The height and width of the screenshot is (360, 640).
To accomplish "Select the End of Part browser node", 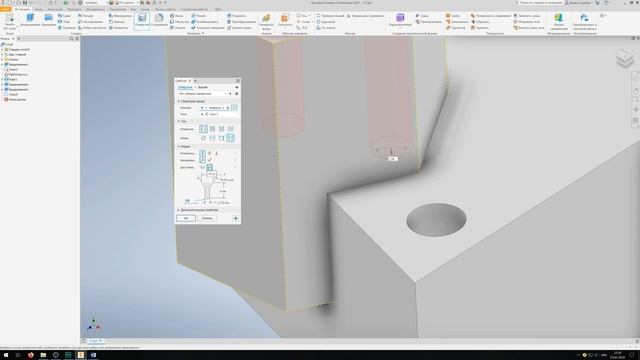I will point(15,99).
